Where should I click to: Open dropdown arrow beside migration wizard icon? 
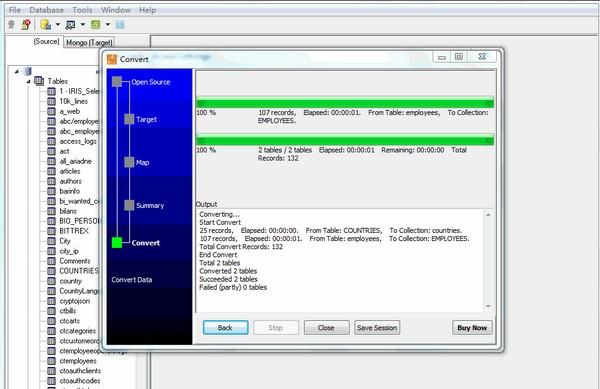click(x=83, y=25)
